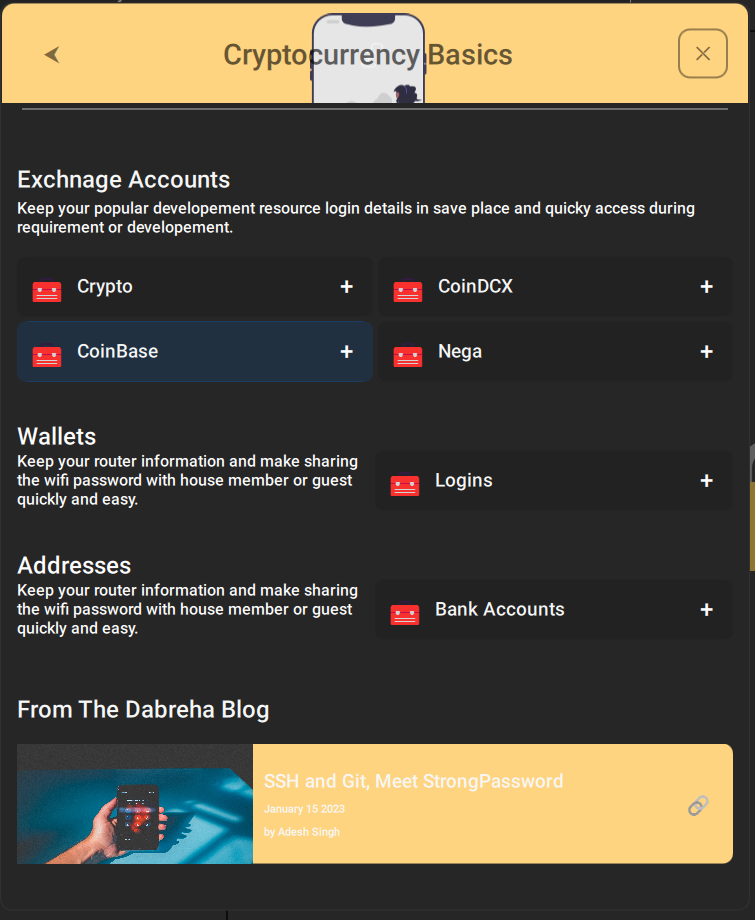Screen dimensions: 755x920
Task: Open the Bank Accounts card
Action: tap(554, 610)
